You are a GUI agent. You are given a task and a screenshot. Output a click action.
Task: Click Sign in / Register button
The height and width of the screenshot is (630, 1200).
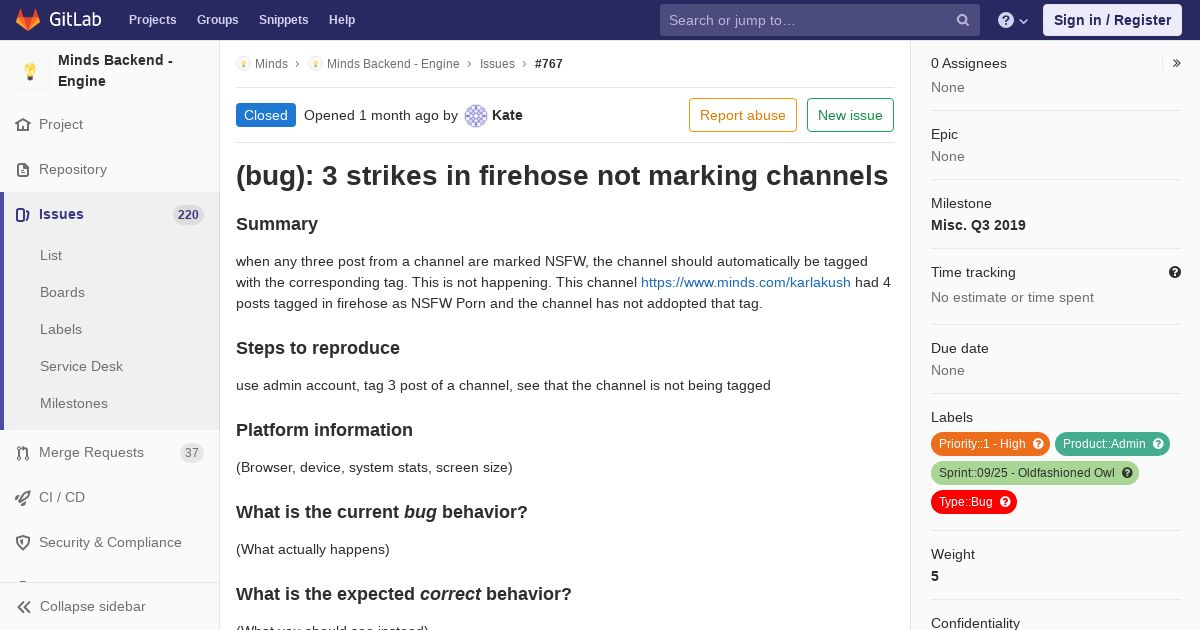(x=1112, y=20)
